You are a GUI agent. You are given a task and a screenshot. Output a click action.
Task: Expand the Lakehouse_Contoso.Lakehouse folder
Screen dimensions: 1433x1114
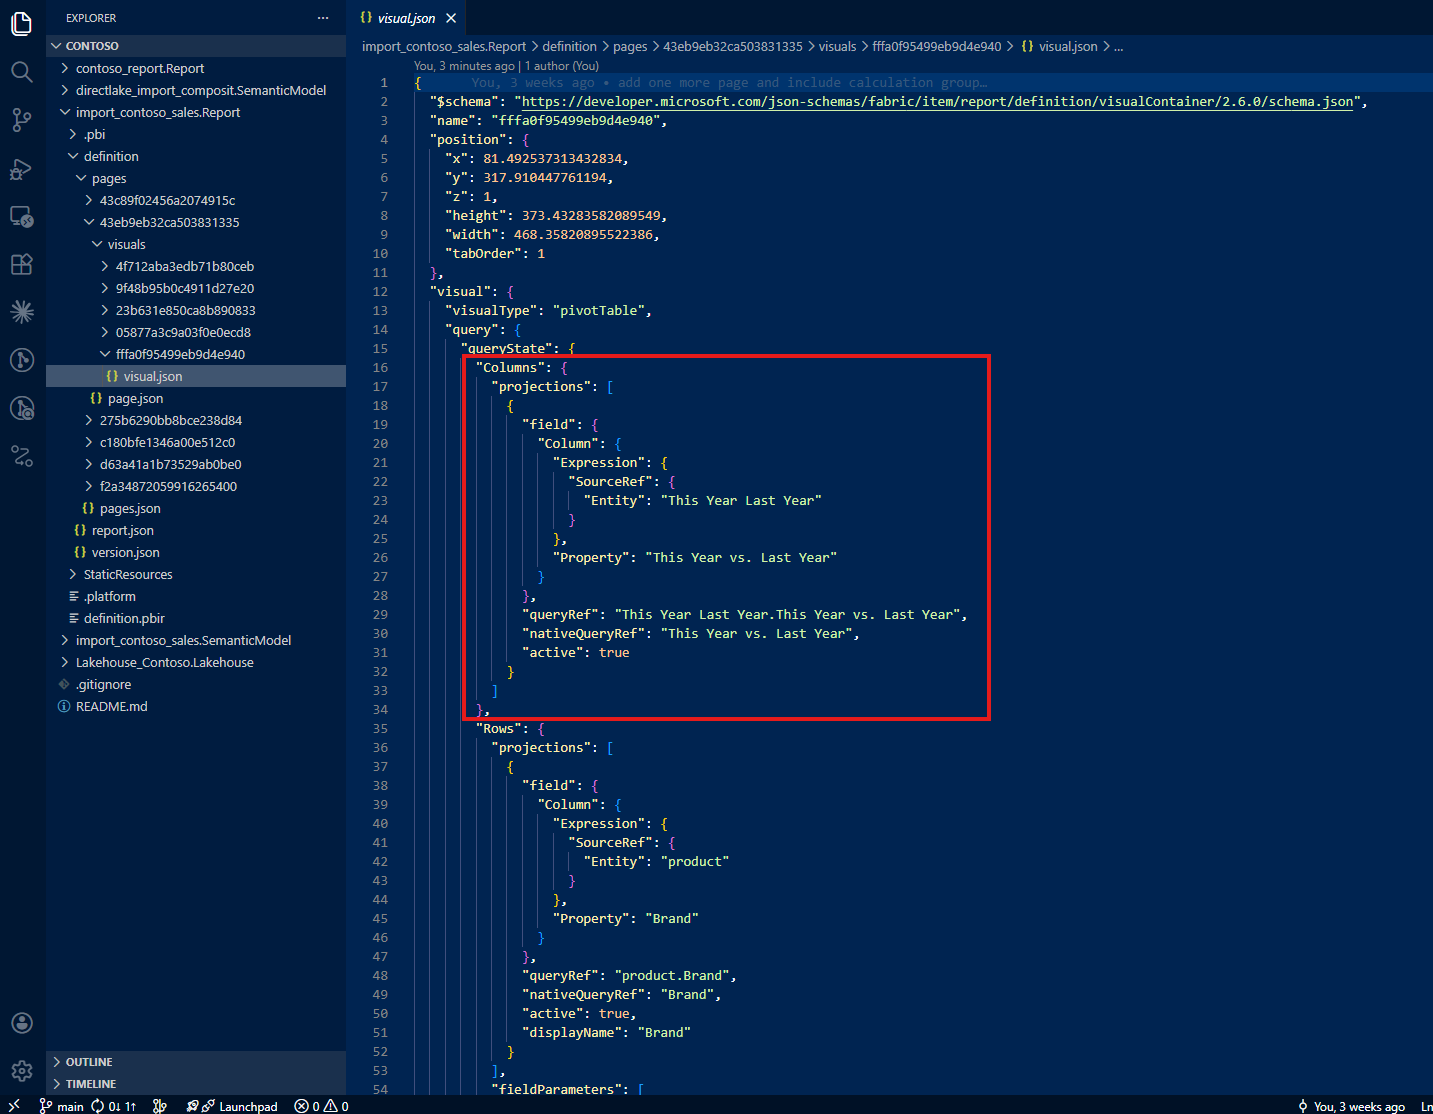click(195, 662)
